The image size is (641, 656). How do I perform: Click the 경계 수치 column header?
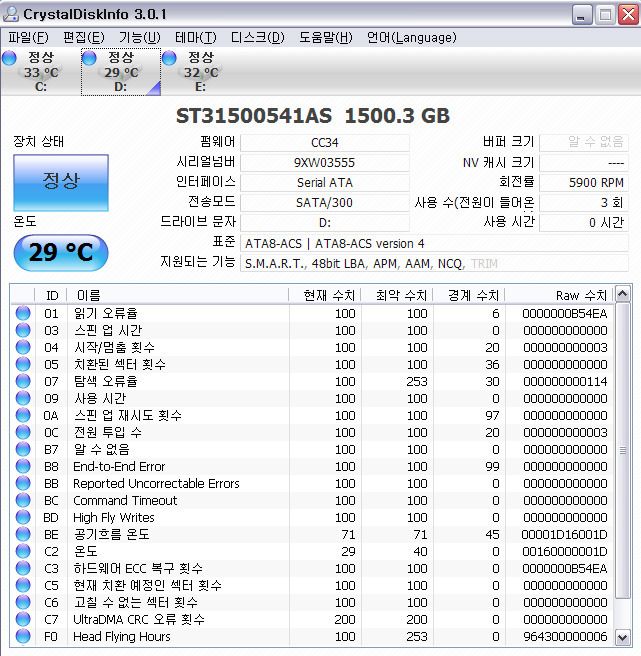tap(469, 296)
